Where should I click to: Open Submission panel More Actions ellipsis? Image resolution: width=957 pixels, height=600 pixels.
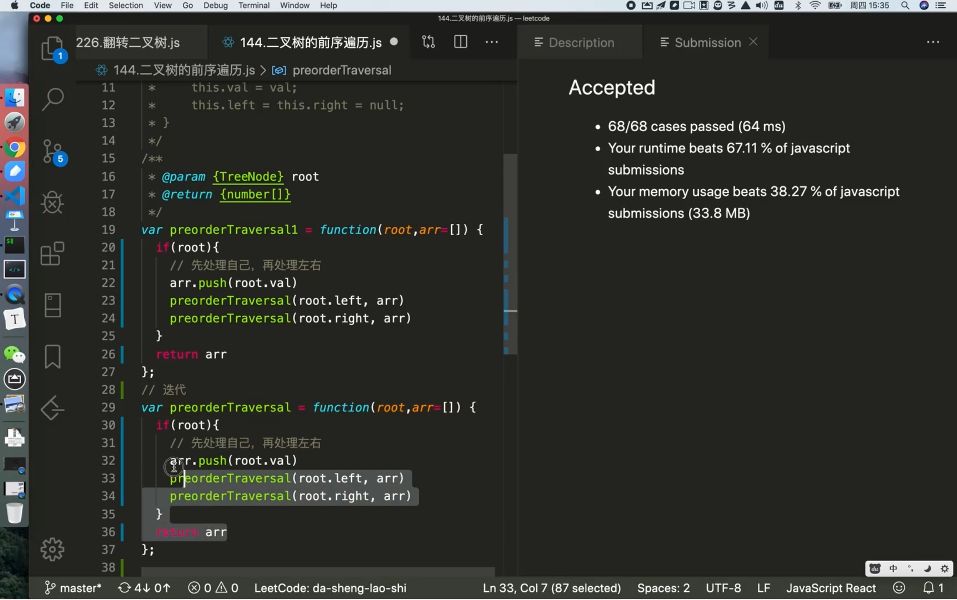933,42
